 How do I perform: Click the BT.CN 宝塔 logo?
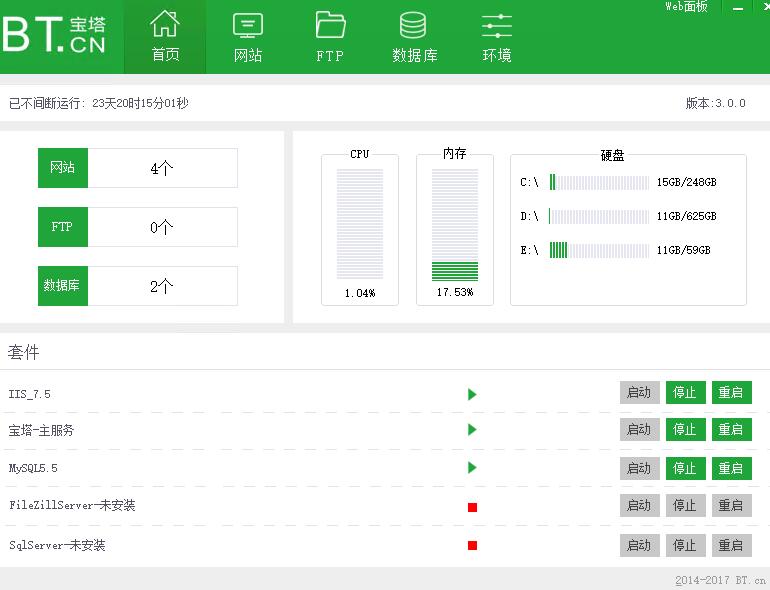coord(54,34)
